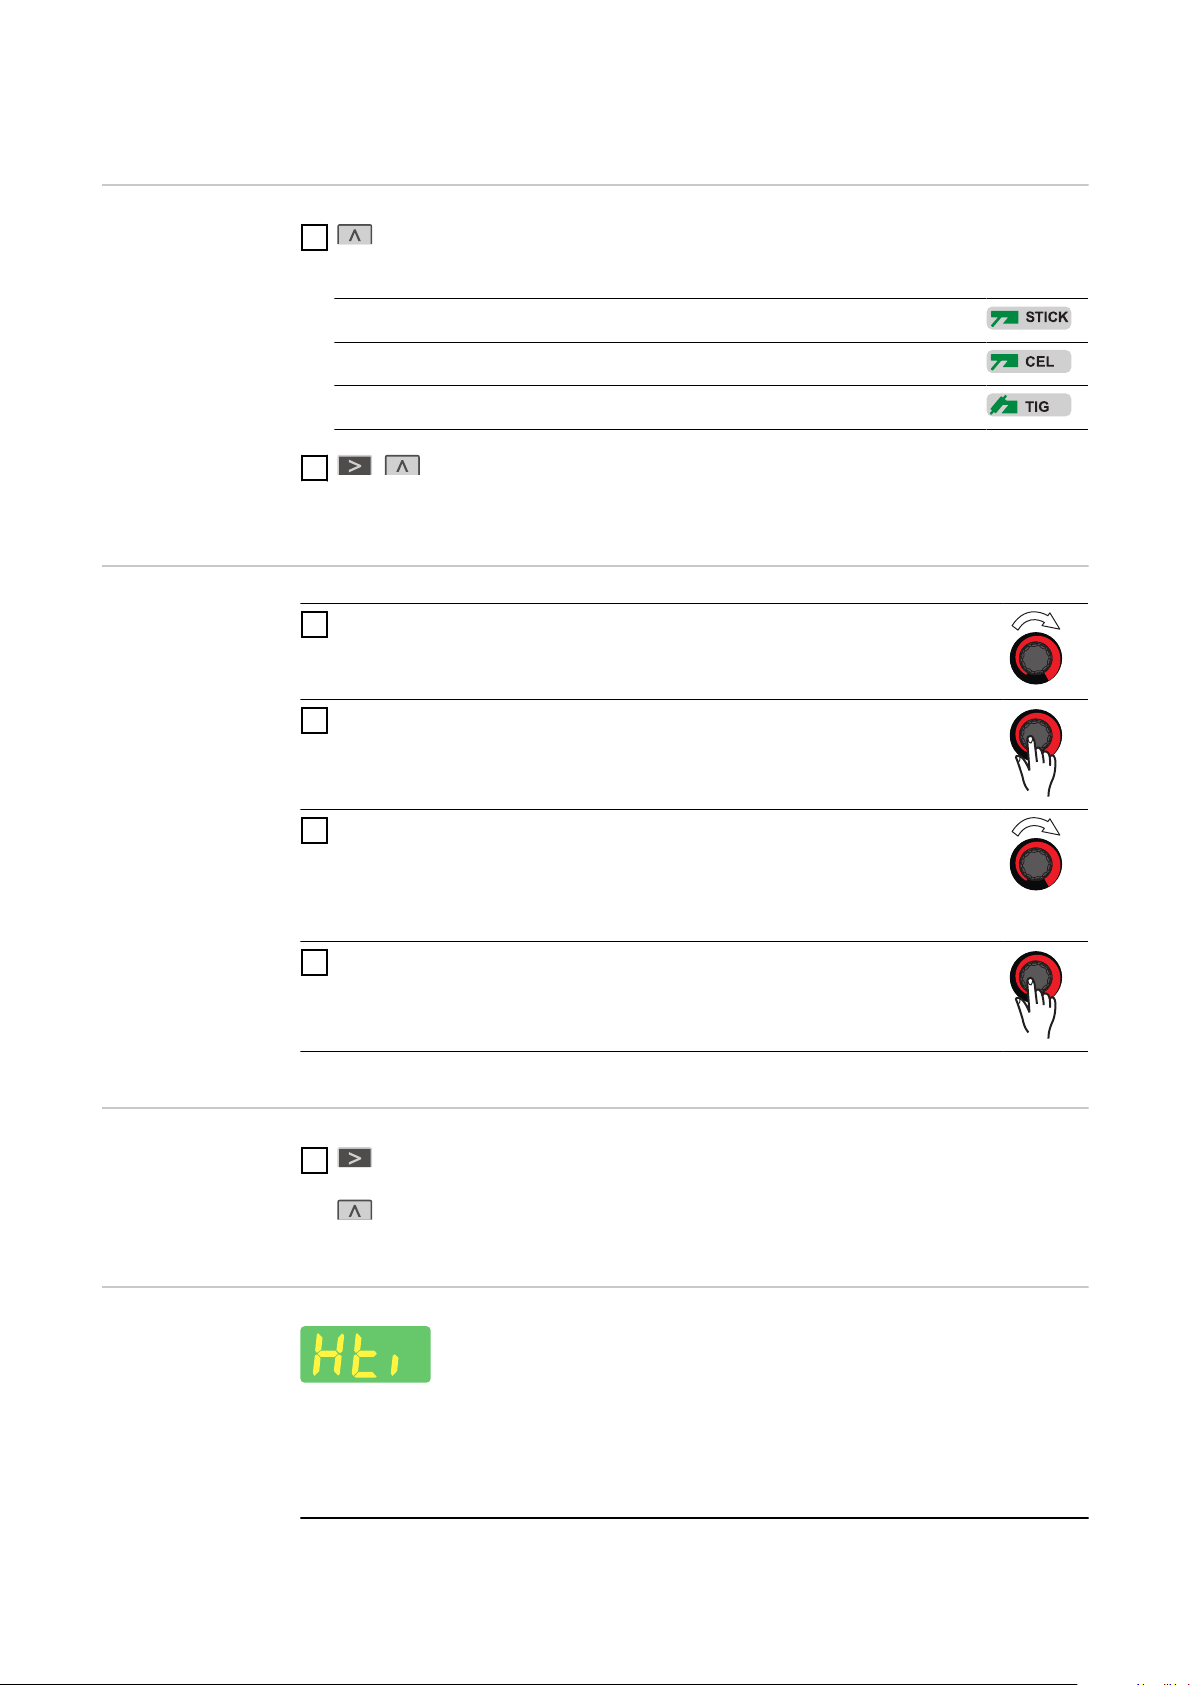Tick the step box beside the paired arrow keys
1192x1685 pixels.
(x=314, y=467)
